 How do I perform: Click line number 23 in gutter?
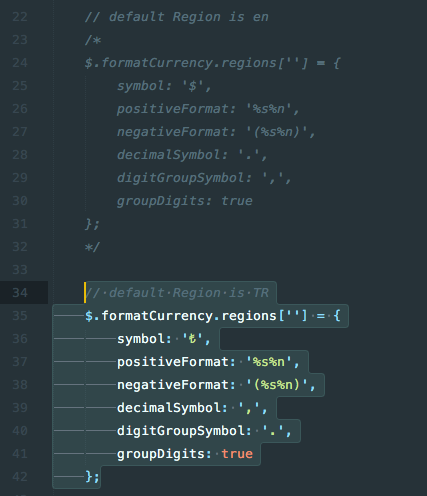20,40
